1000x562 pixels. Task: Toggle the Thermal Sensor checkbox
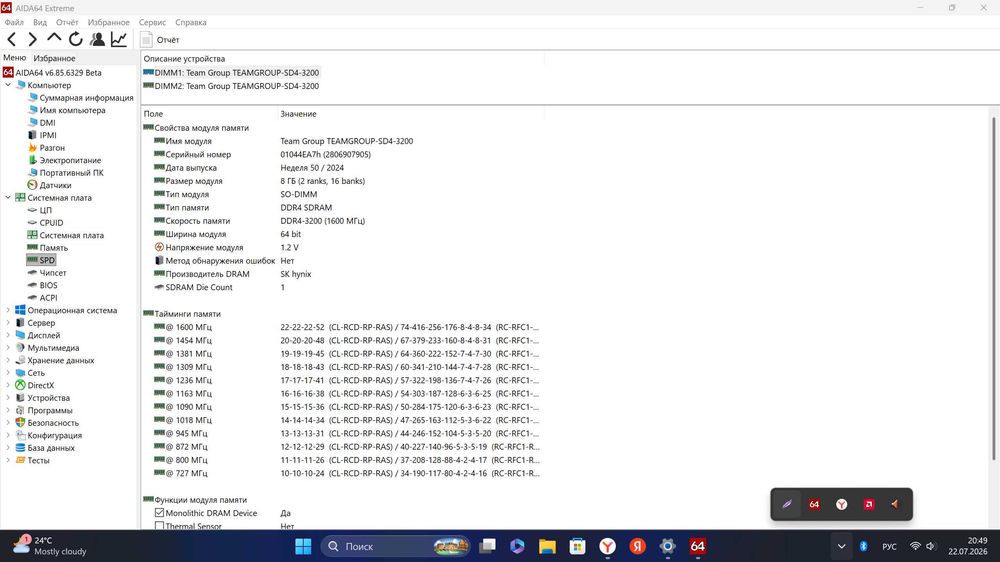pyautogui.click(x=159, y=526)
